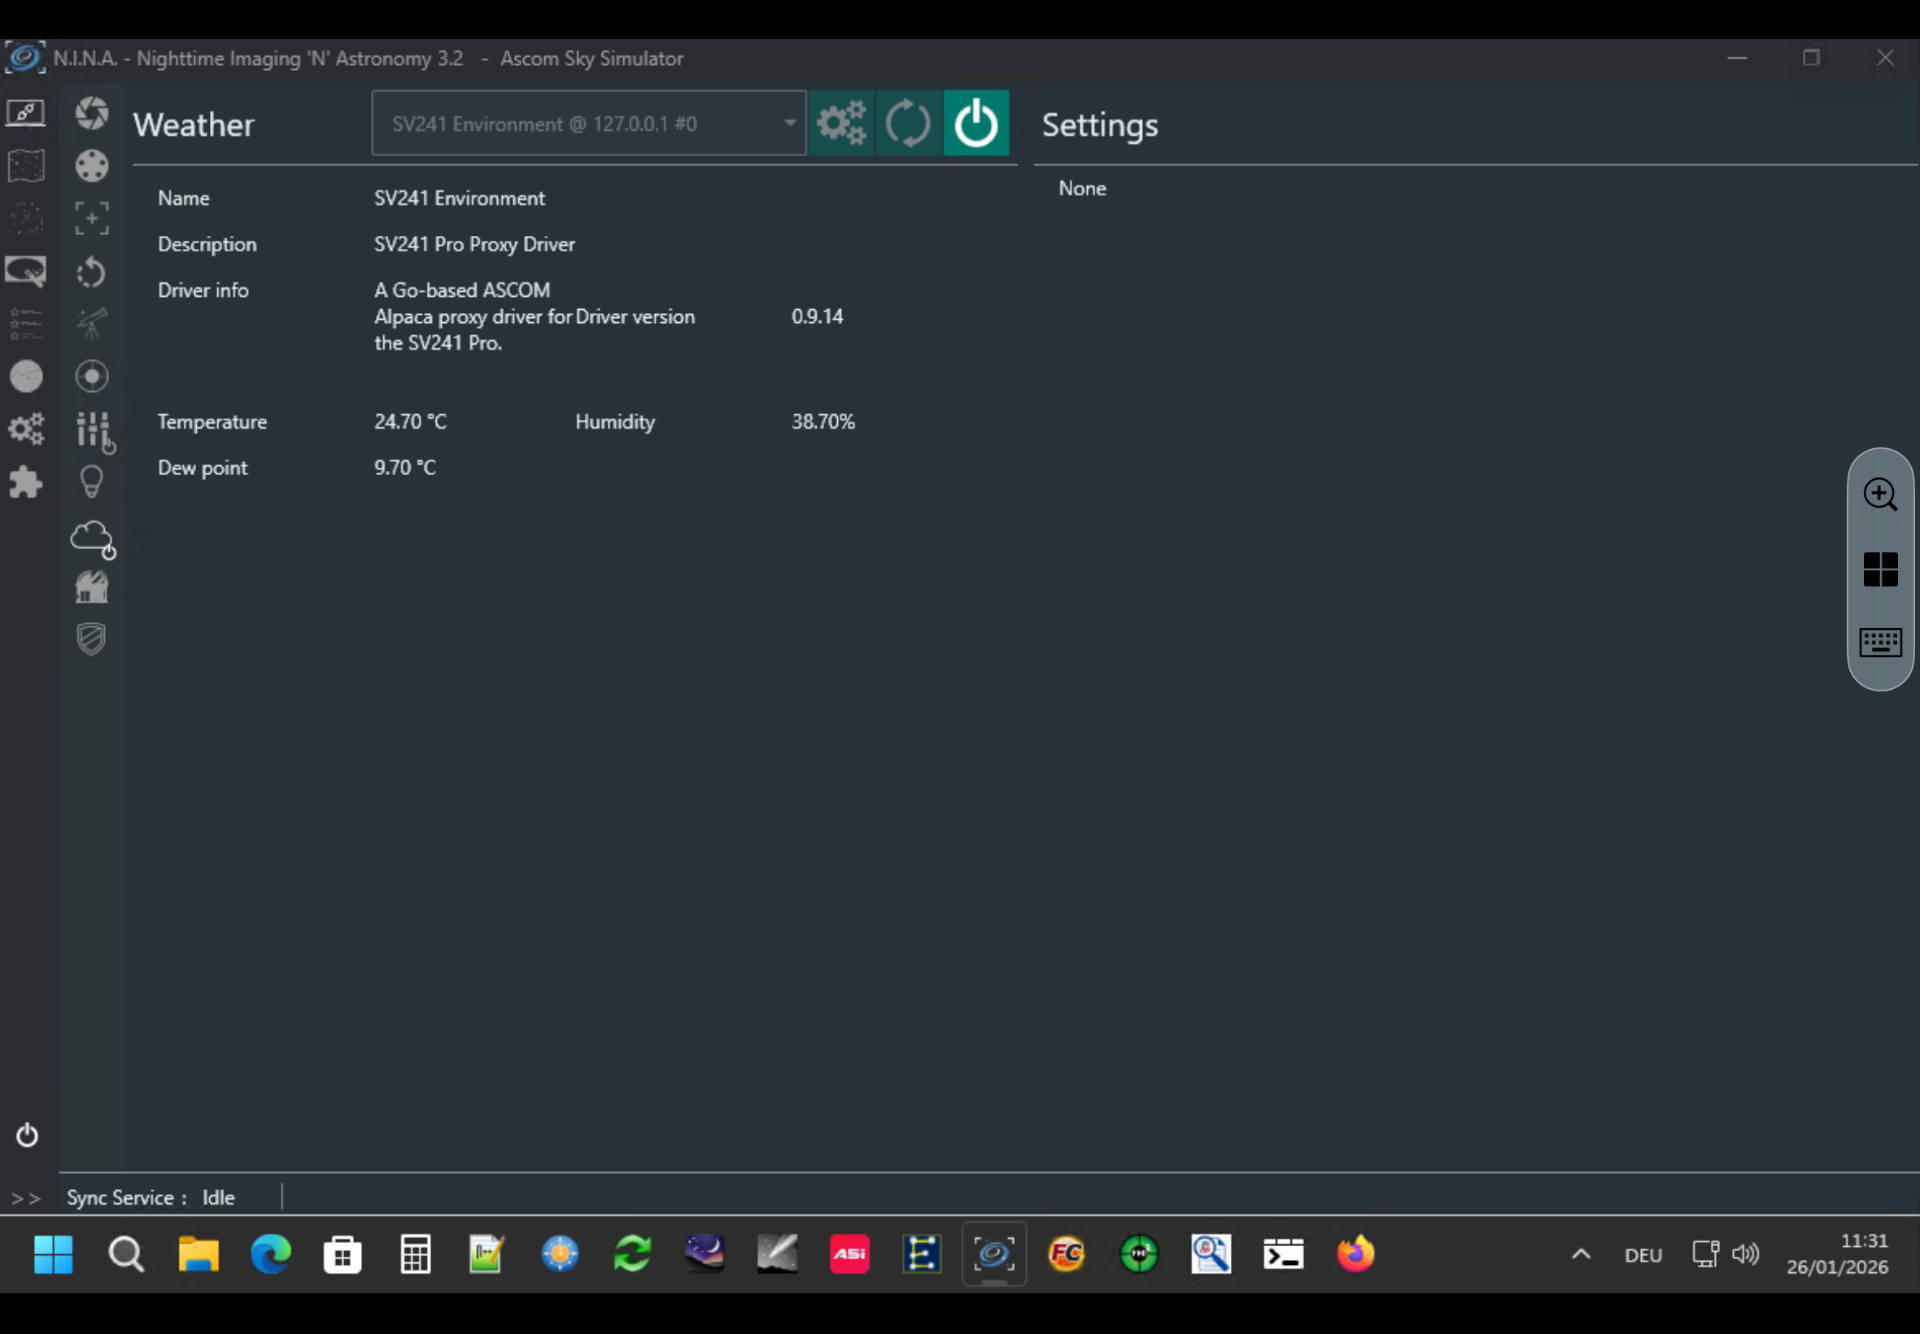Open the Calculator from the taskbar
This screenshot has width=1920, height=1334.
coord(415,1254)
